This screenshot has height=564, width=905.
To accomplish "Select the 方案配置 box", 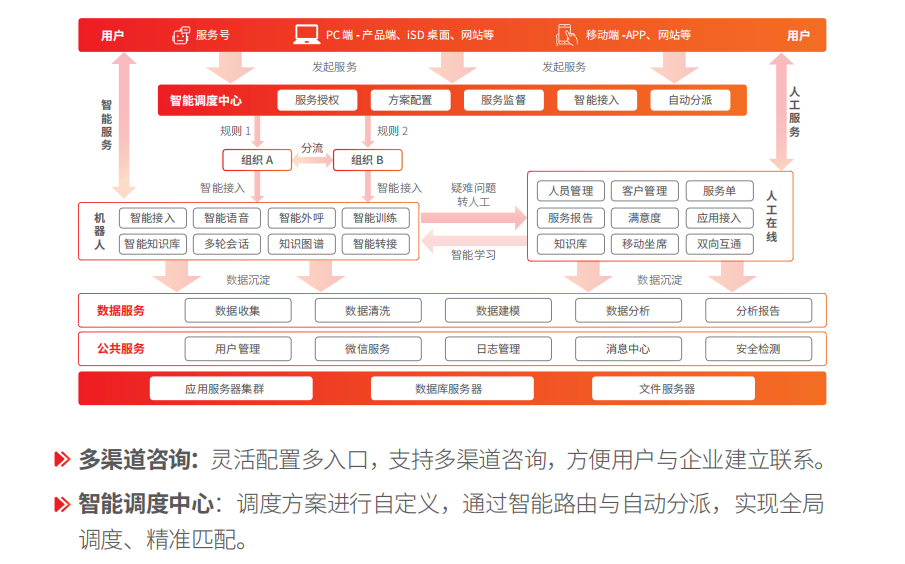I will point(410,100).
